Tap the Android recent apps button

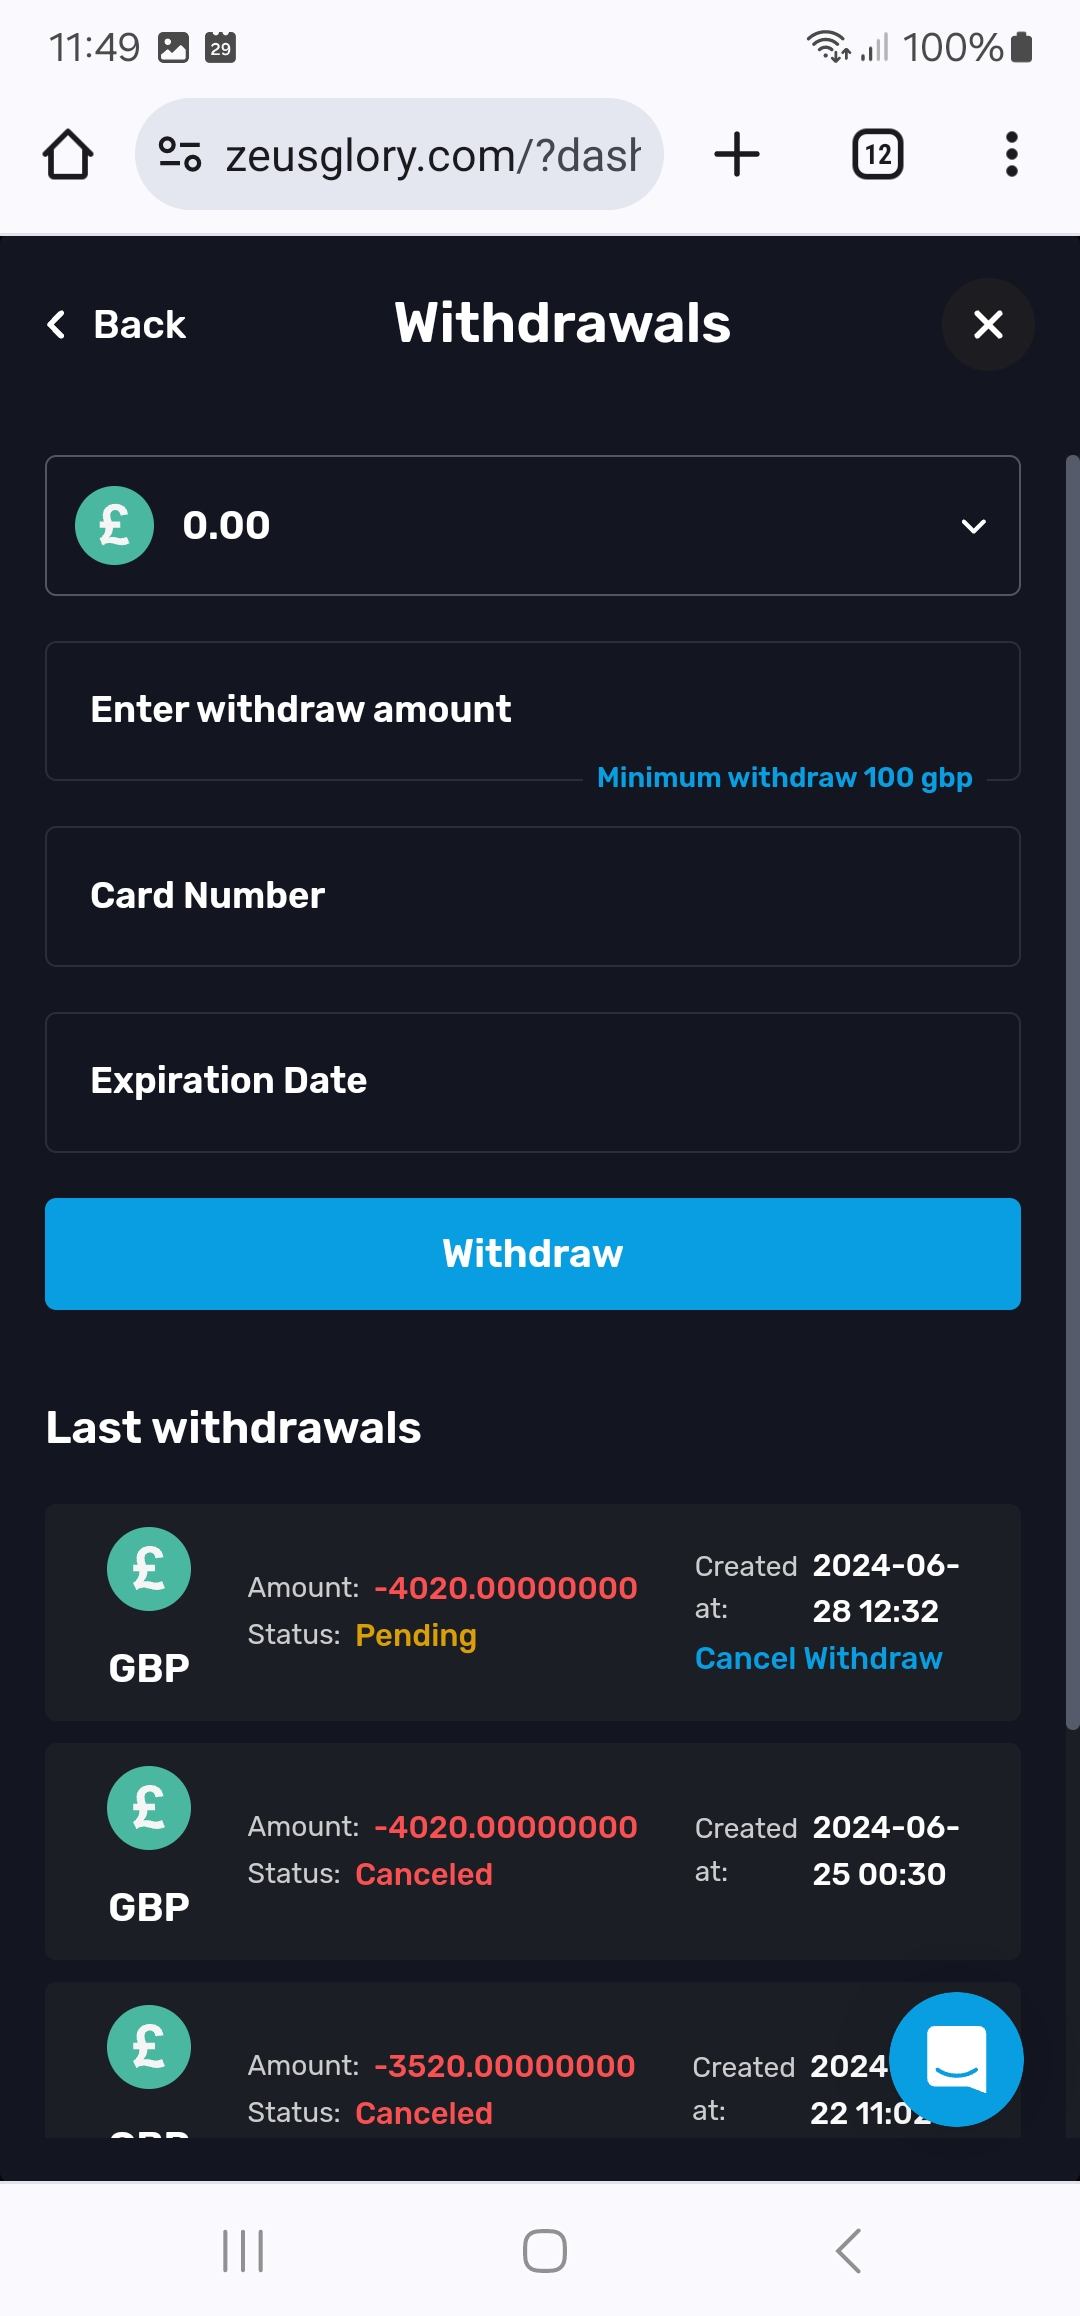[243, 2250]
